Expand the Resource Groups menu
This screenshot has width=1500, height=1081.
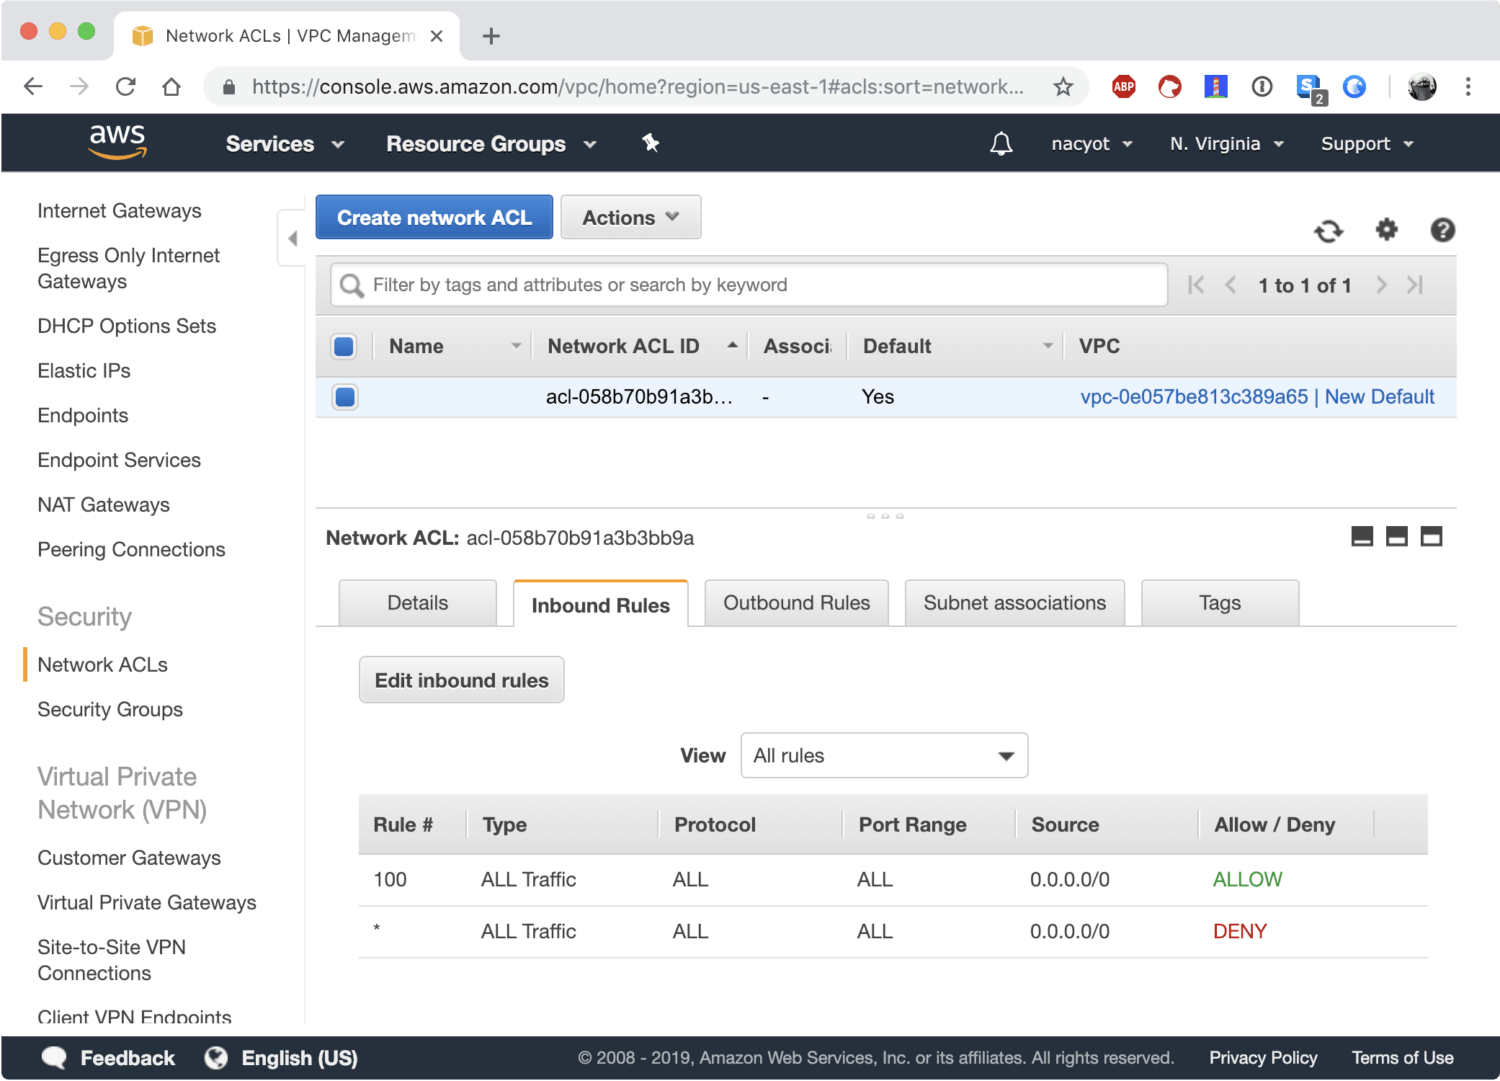coord(491,144)
